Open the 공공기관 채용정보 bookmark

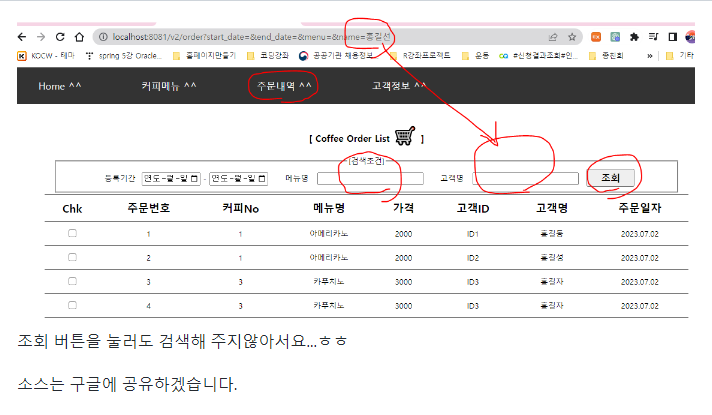(x=339, y=56)
